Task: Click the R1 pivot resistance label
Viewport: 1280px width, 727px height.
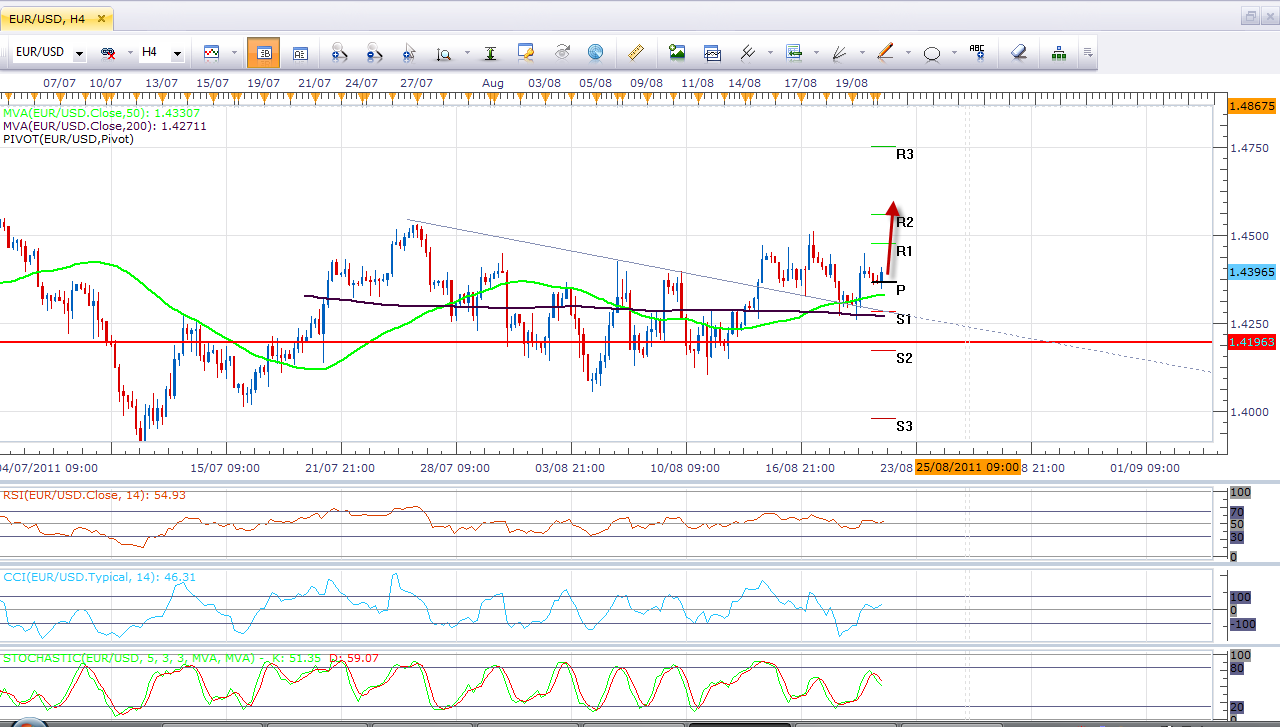Action: [x=904, y=251]
